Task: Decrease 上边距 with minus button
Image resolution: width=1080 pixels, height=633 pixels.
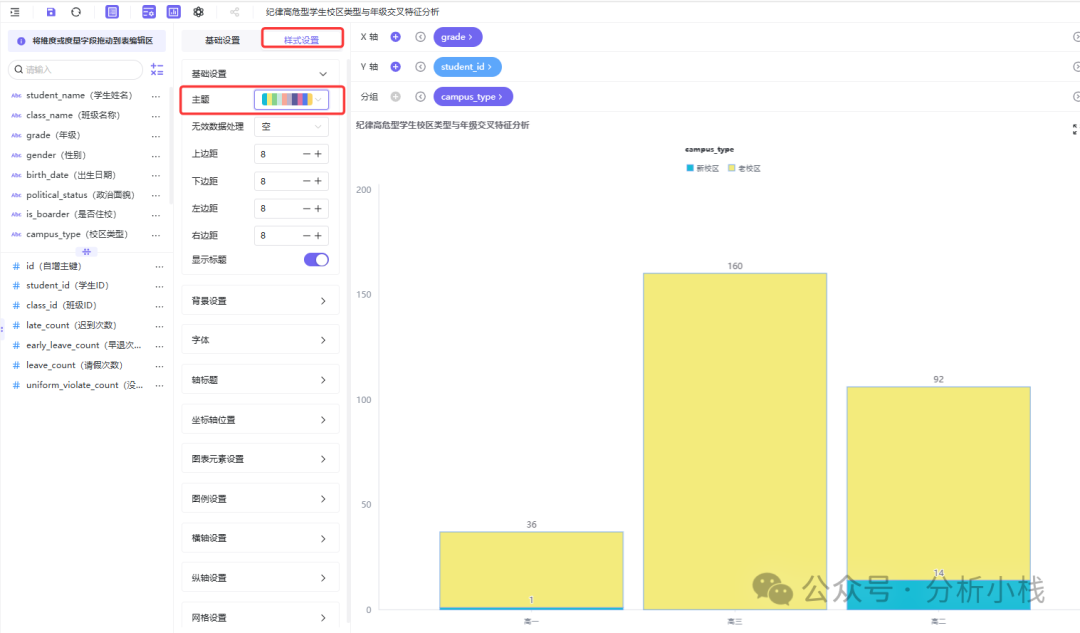Action: tap(307, 154)
